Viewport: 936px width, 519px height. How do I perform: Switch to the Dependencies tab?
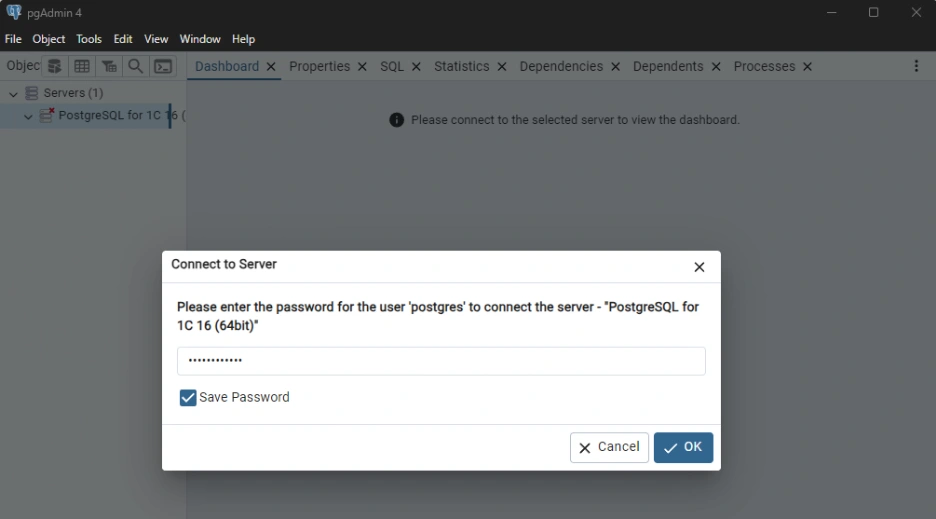[561, 66]
